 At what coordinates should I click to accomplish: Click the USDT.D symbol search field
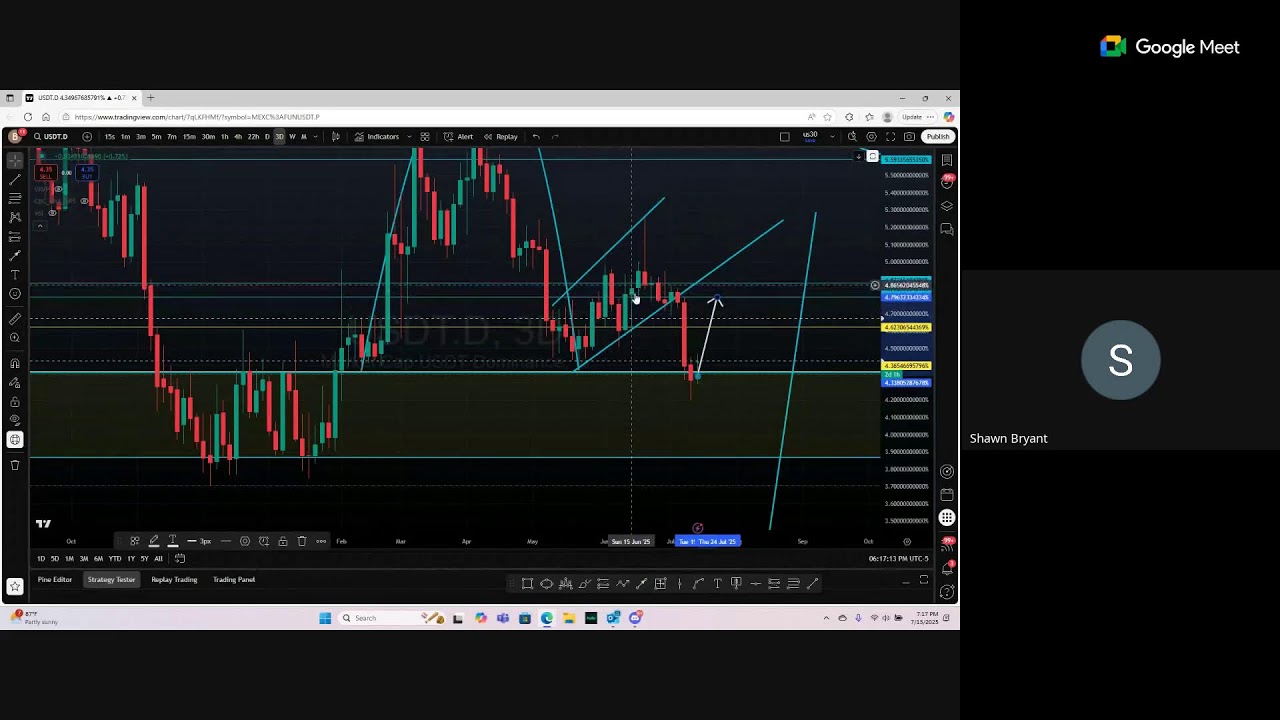pyautogui.click(x=51, y=137)
